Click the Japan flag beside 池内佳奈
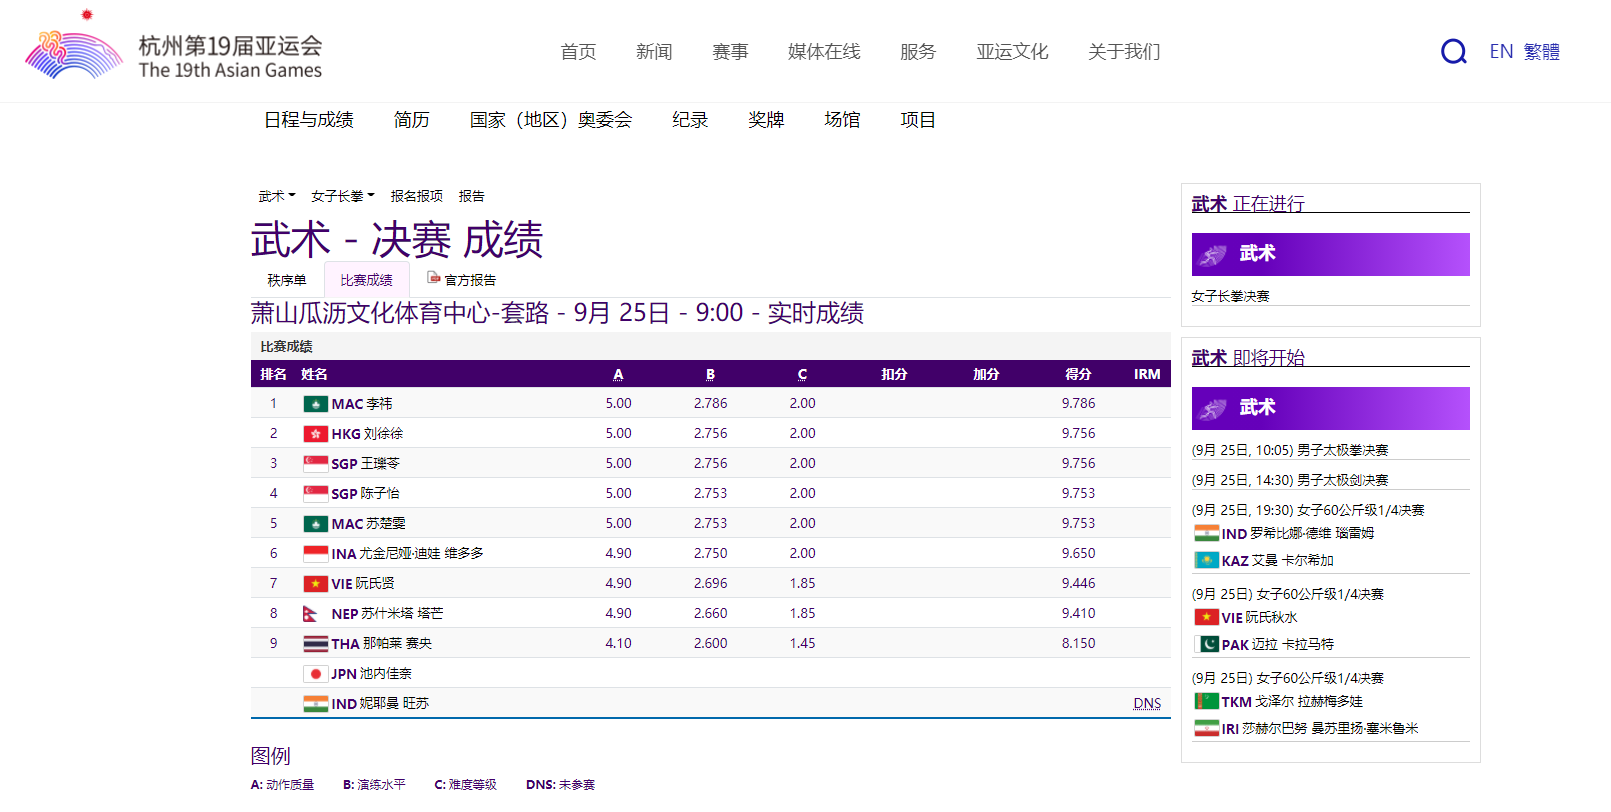The height and width of the screenshot is (812, 1611). click(315, 674)
